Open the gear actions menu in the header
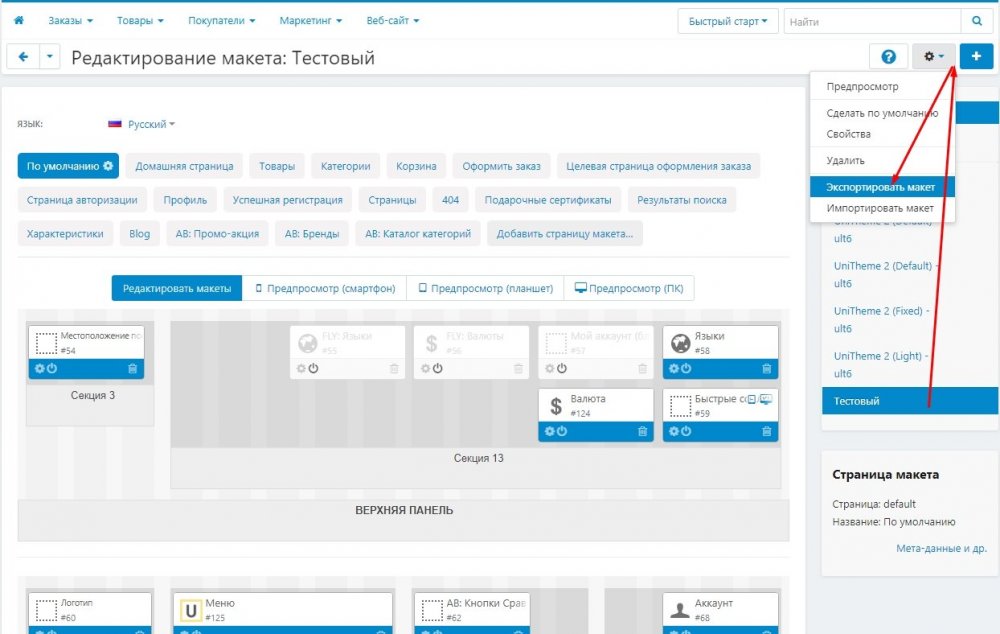The height and width of the screenshot is (634, 1000). [x=932, y=56]
